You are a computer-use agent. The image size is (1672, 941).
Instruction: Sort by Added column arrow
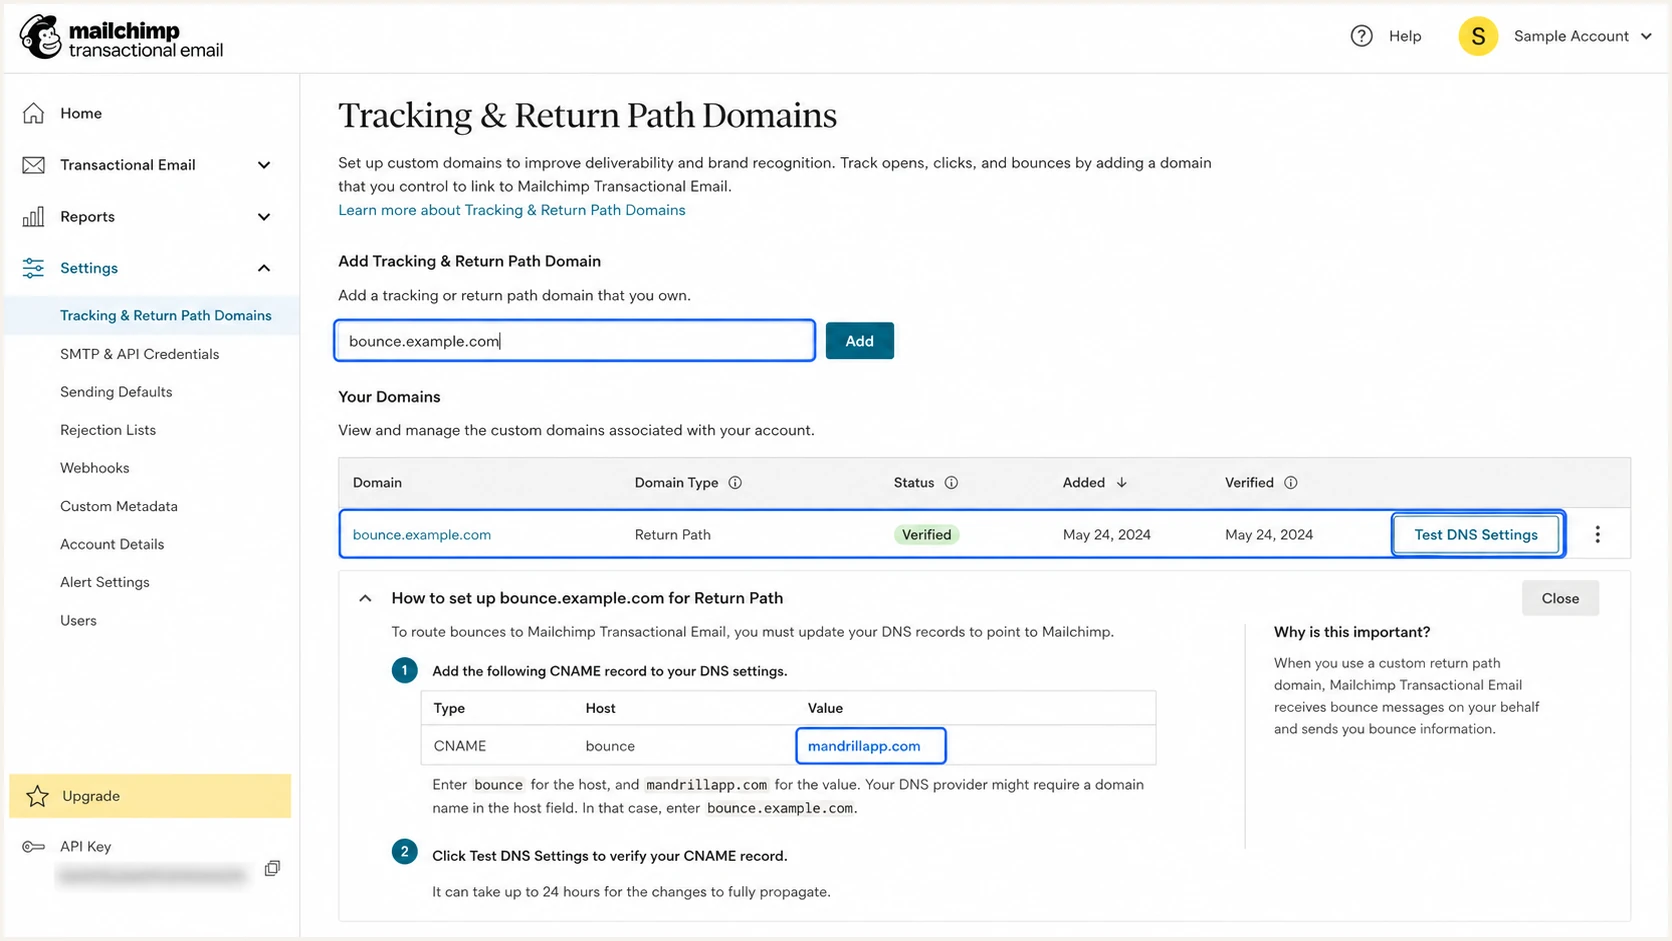(x=1122, y=483)
